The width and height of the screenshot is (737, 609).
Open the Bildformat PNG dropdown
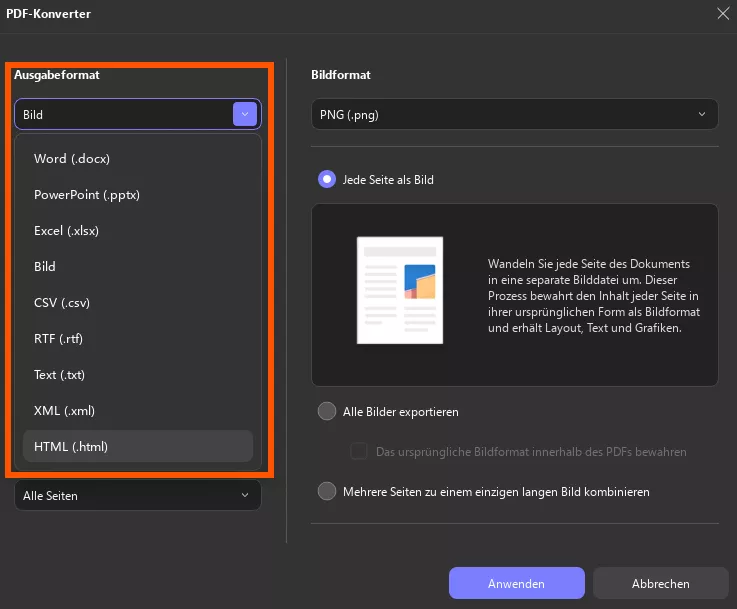(515, 114)
